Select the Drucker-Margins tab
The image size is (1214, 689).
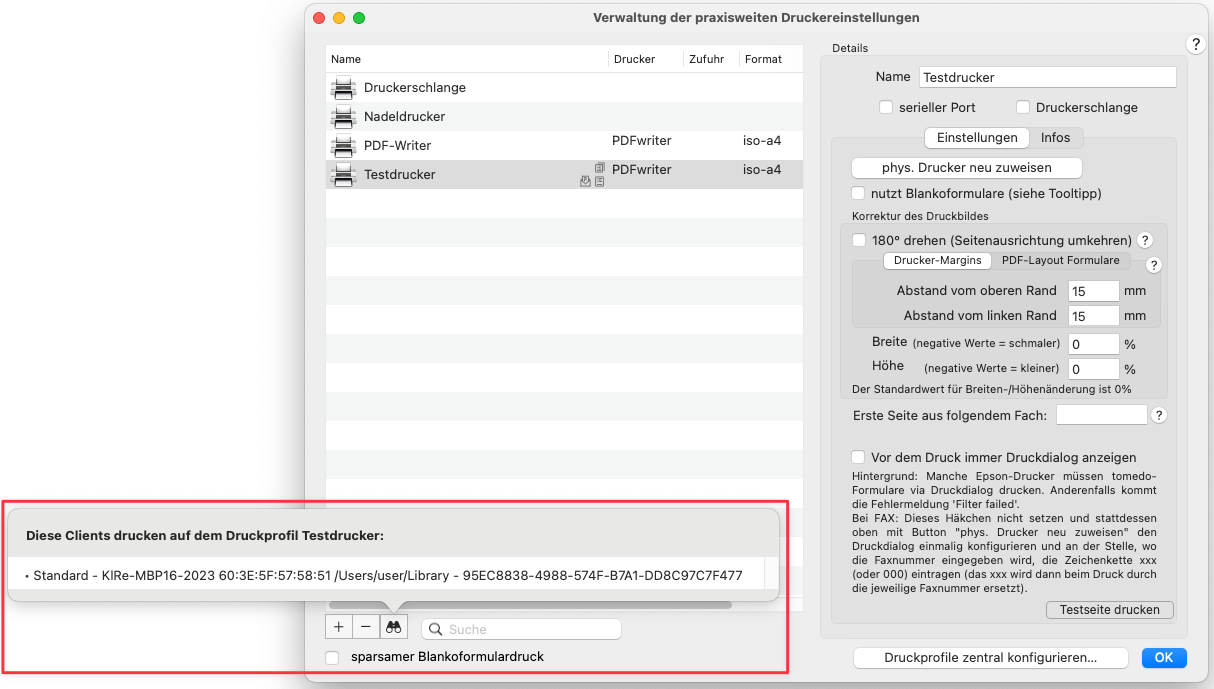pyautogui.click(x=937, y=260)
